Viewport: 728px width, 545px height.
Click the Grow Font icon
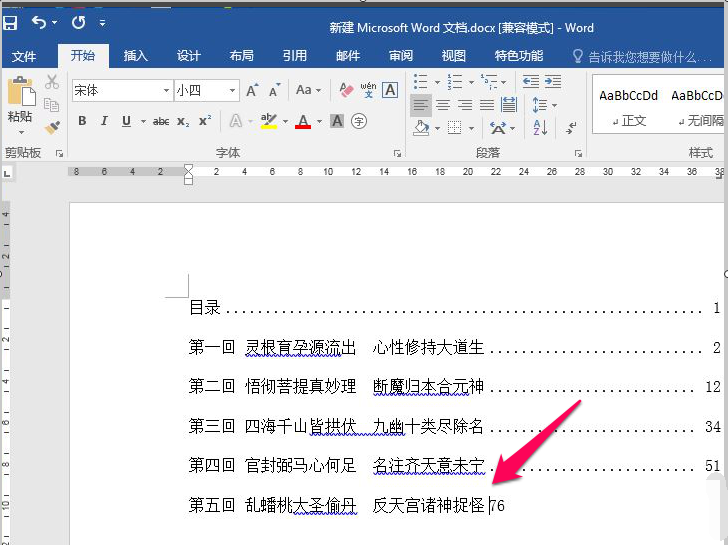coord(252,90)
